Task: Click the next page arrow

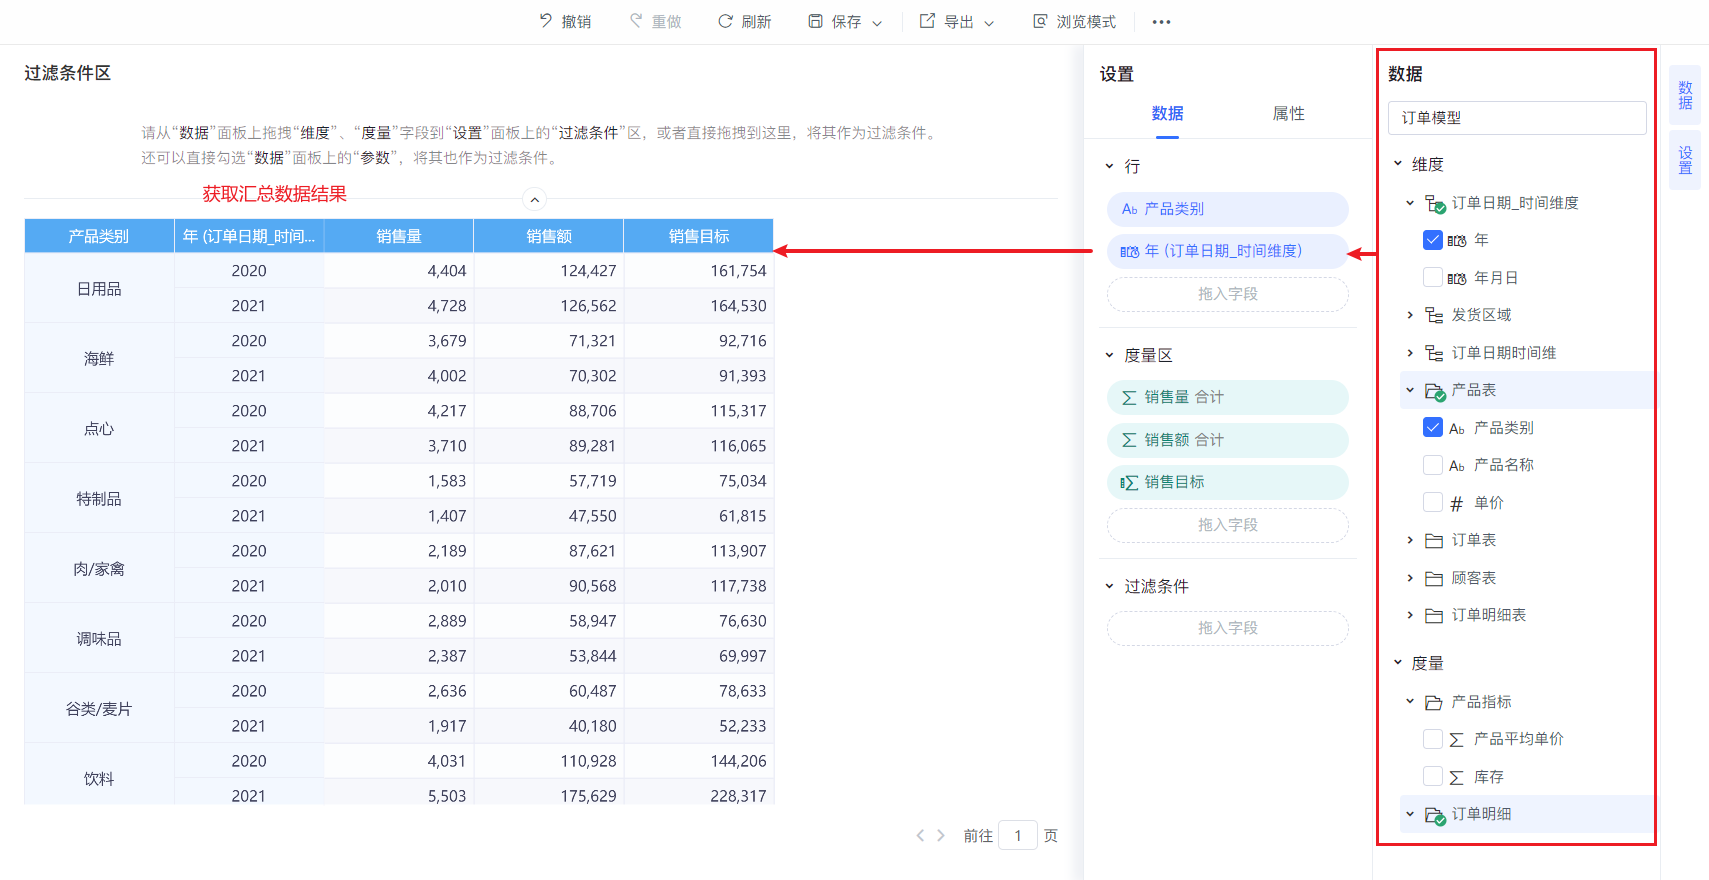Action: coord(941,835)
